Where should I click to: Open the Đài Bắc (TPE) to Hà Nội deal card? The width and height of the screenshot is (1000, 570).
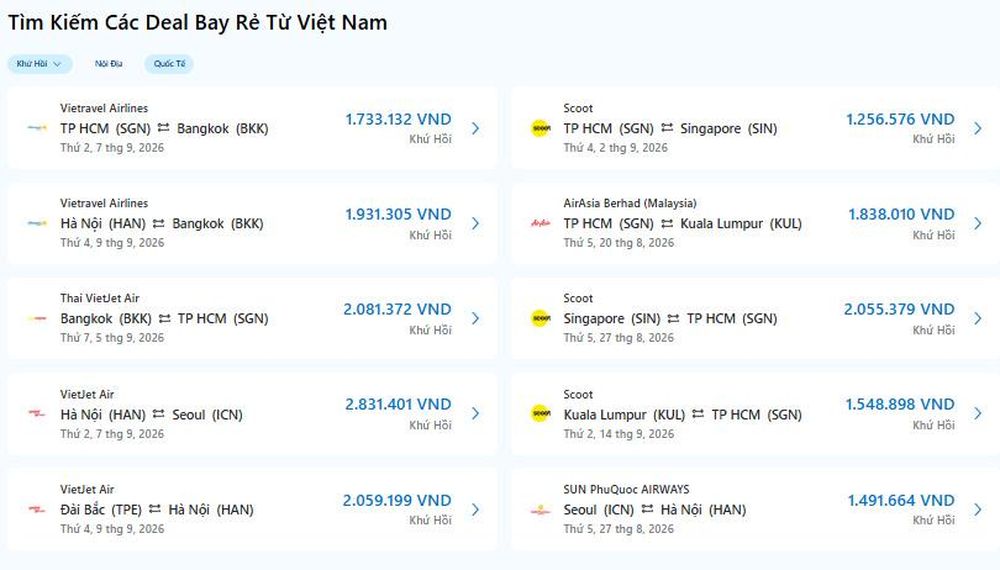tap(252, 509)
